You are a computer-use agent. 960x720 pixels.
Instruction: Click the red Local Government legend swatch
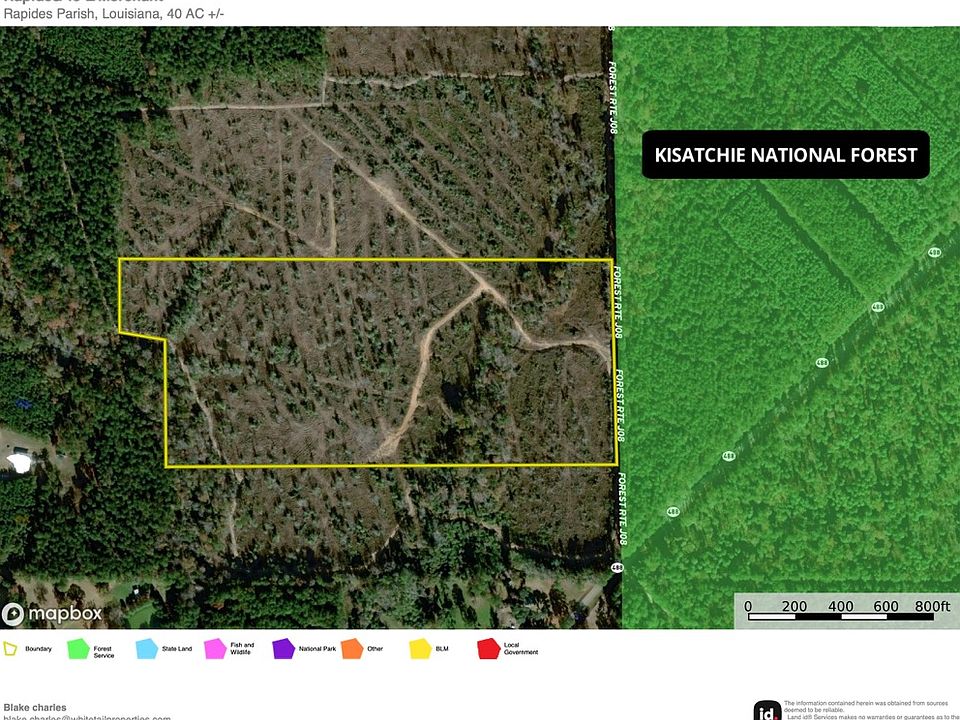pyautogui.click(x=489, y=649)
